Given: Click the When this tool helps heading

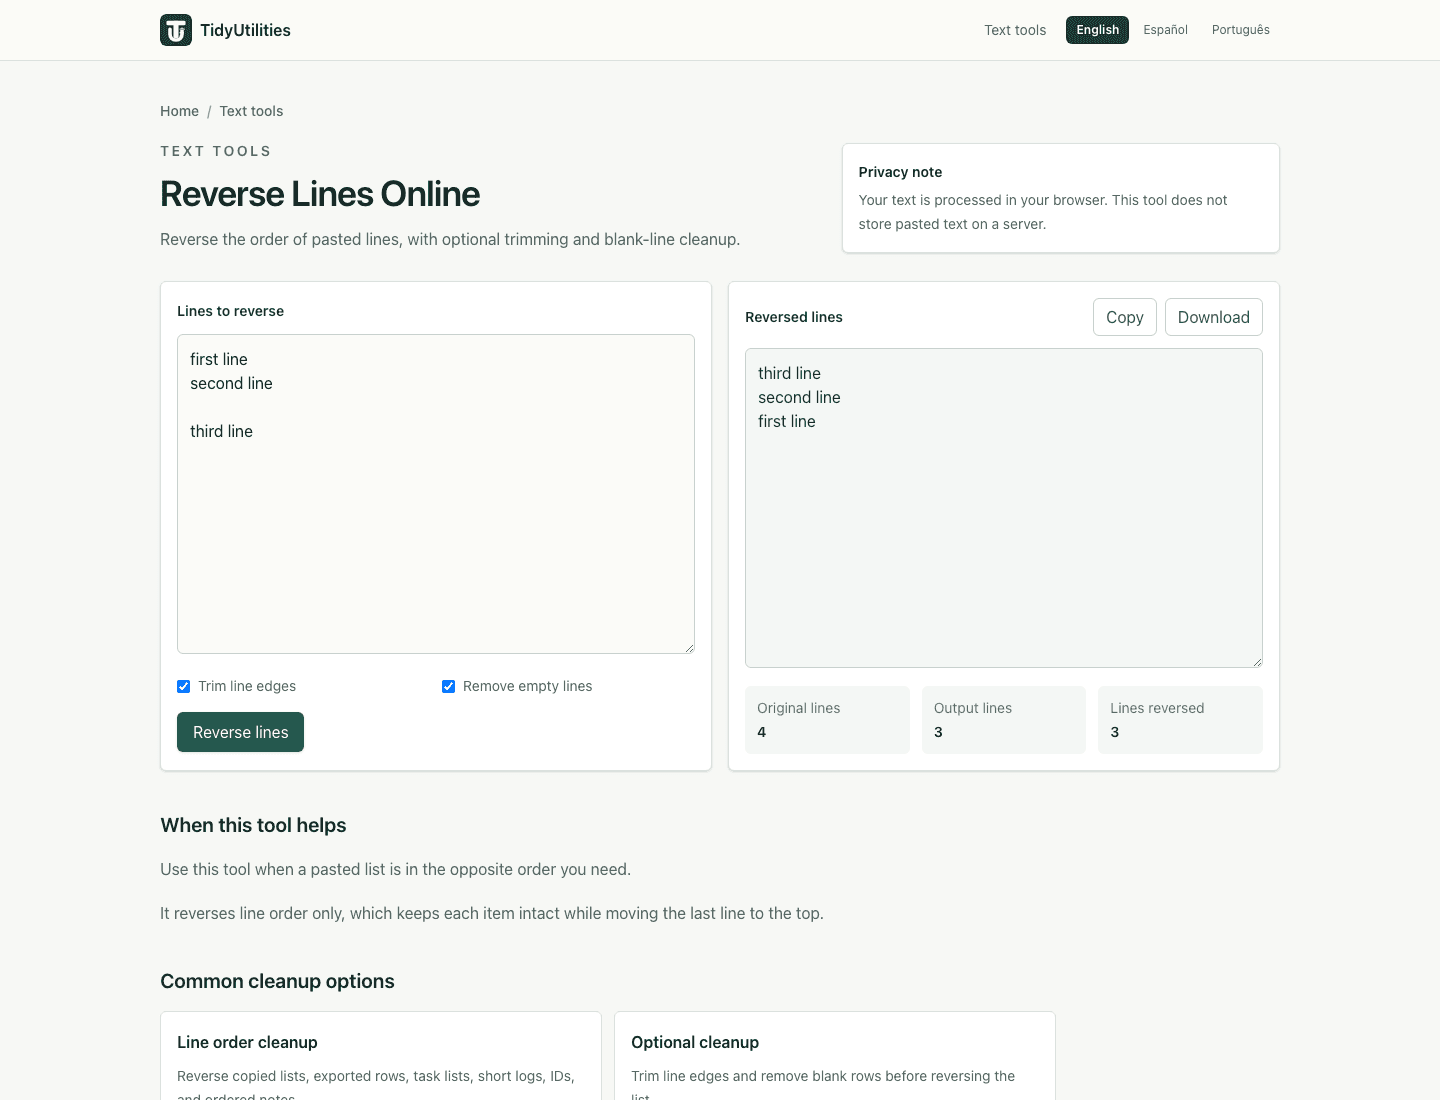Looking at the screenshot, I should (253, 825).
